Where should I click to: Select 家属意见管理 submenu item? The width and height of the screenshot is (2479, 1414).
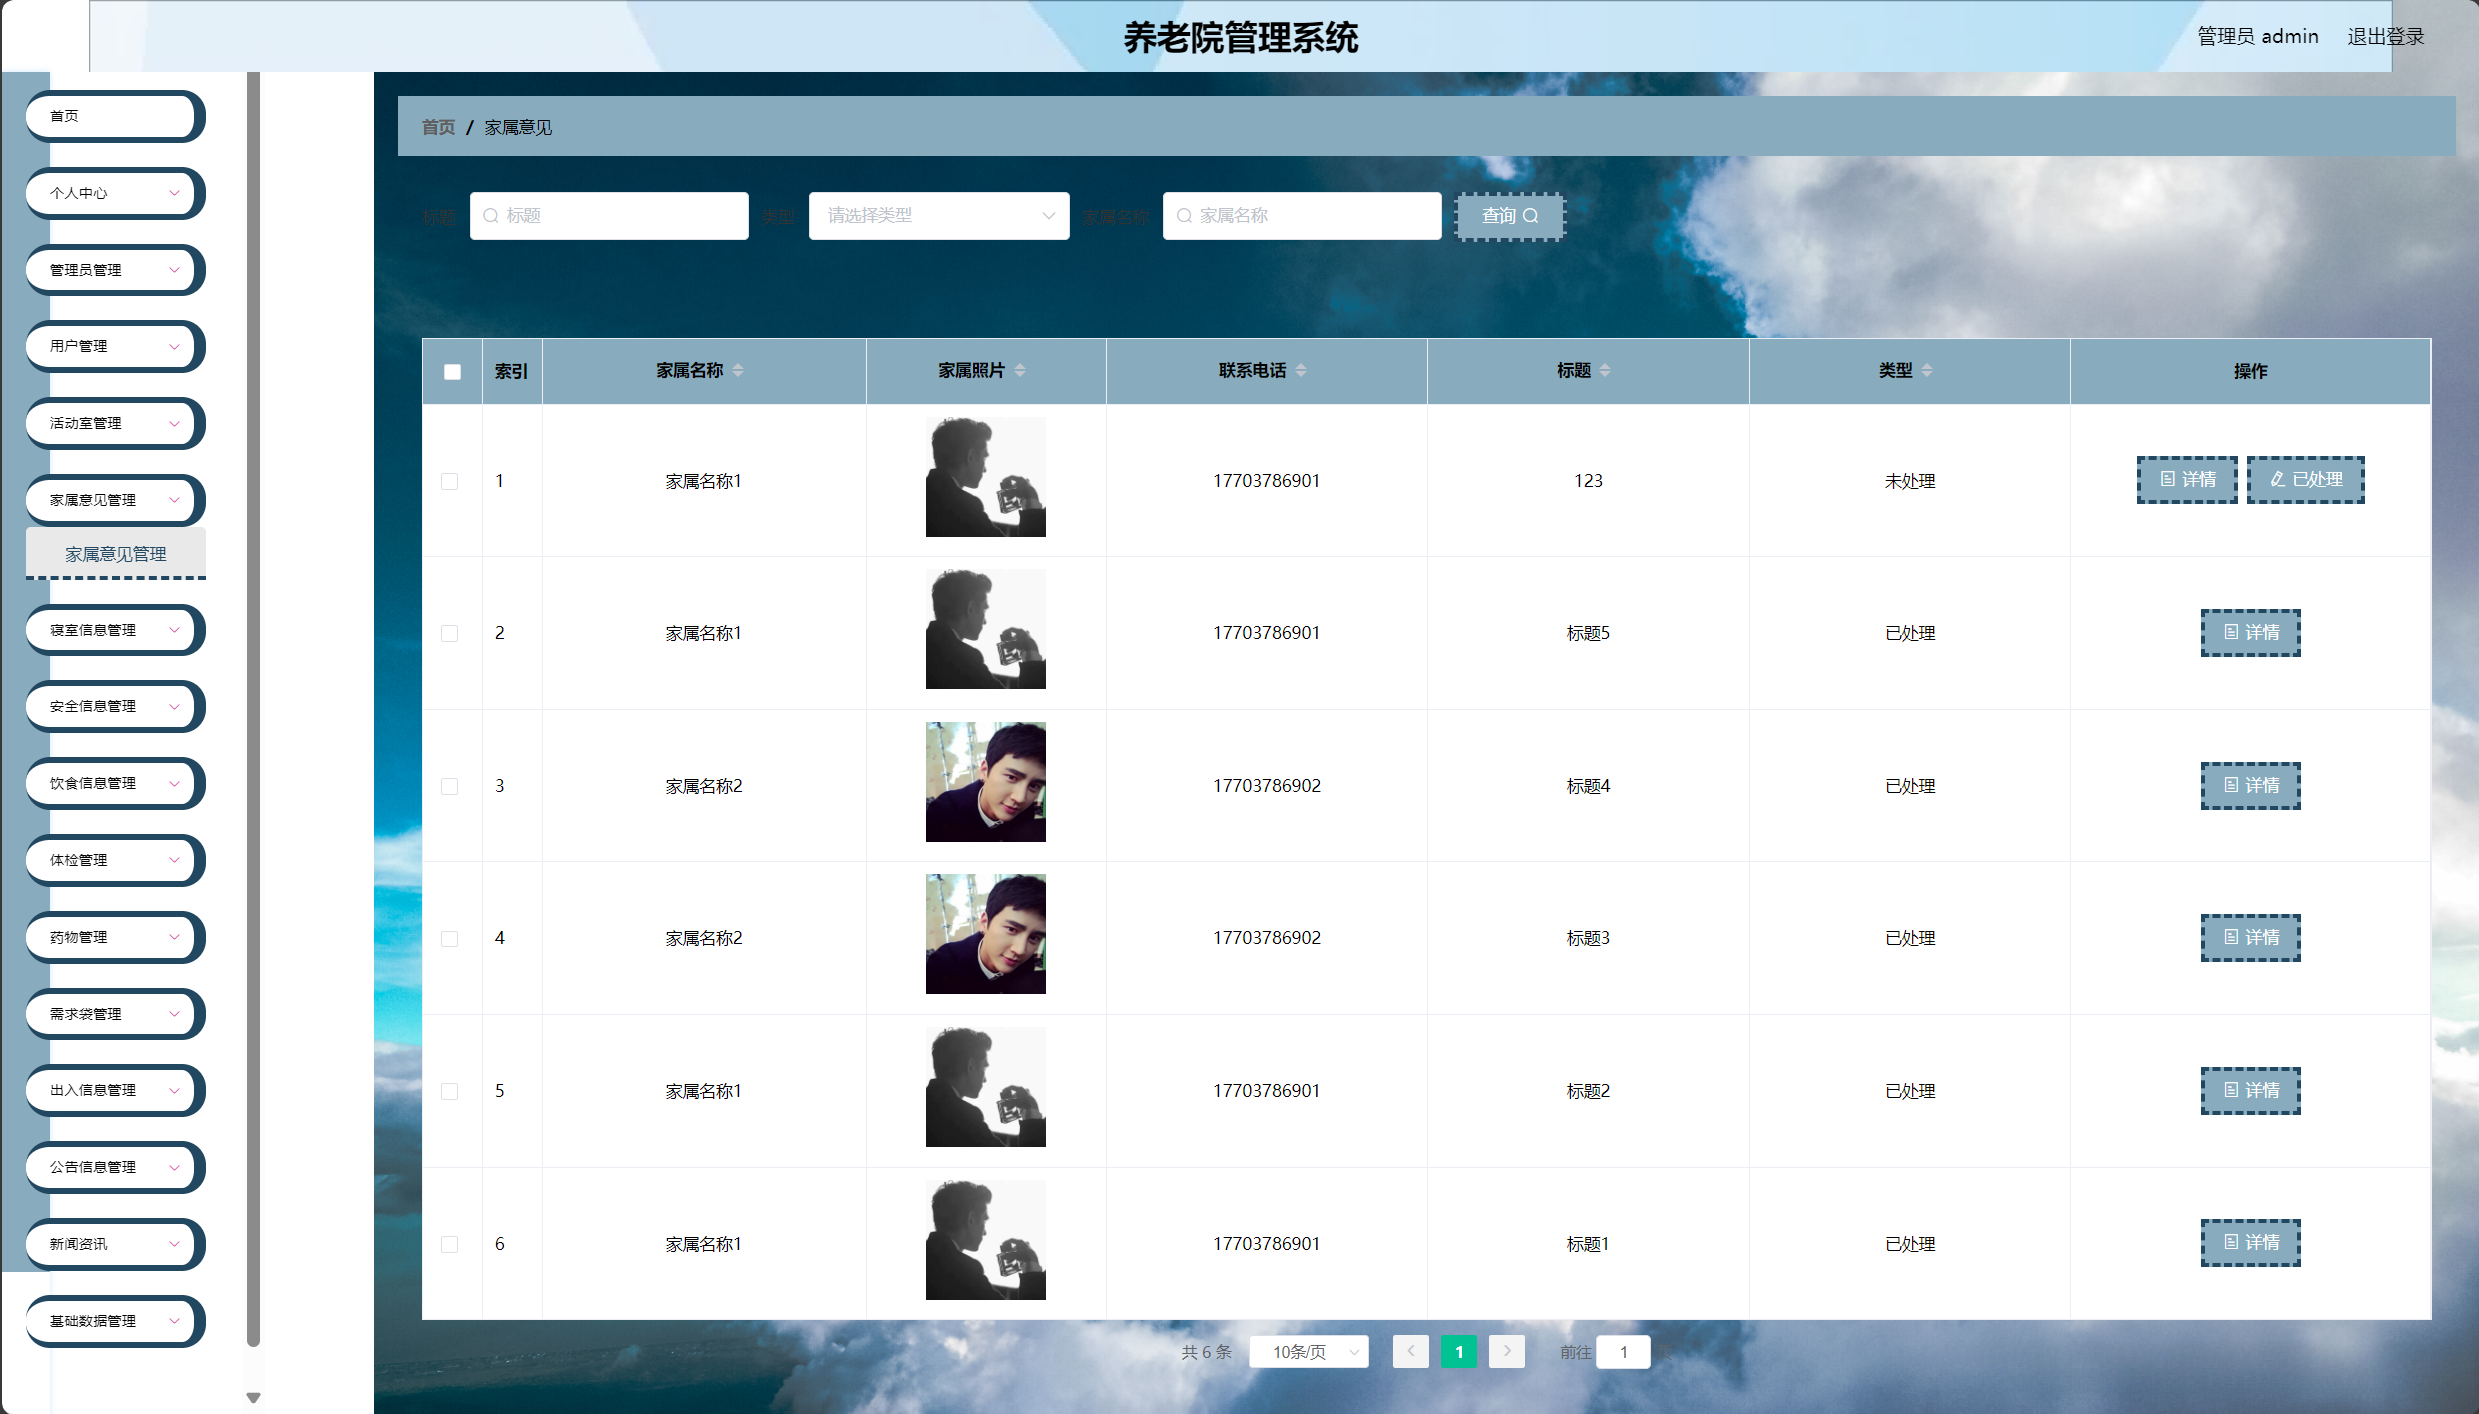coord(116,554)
